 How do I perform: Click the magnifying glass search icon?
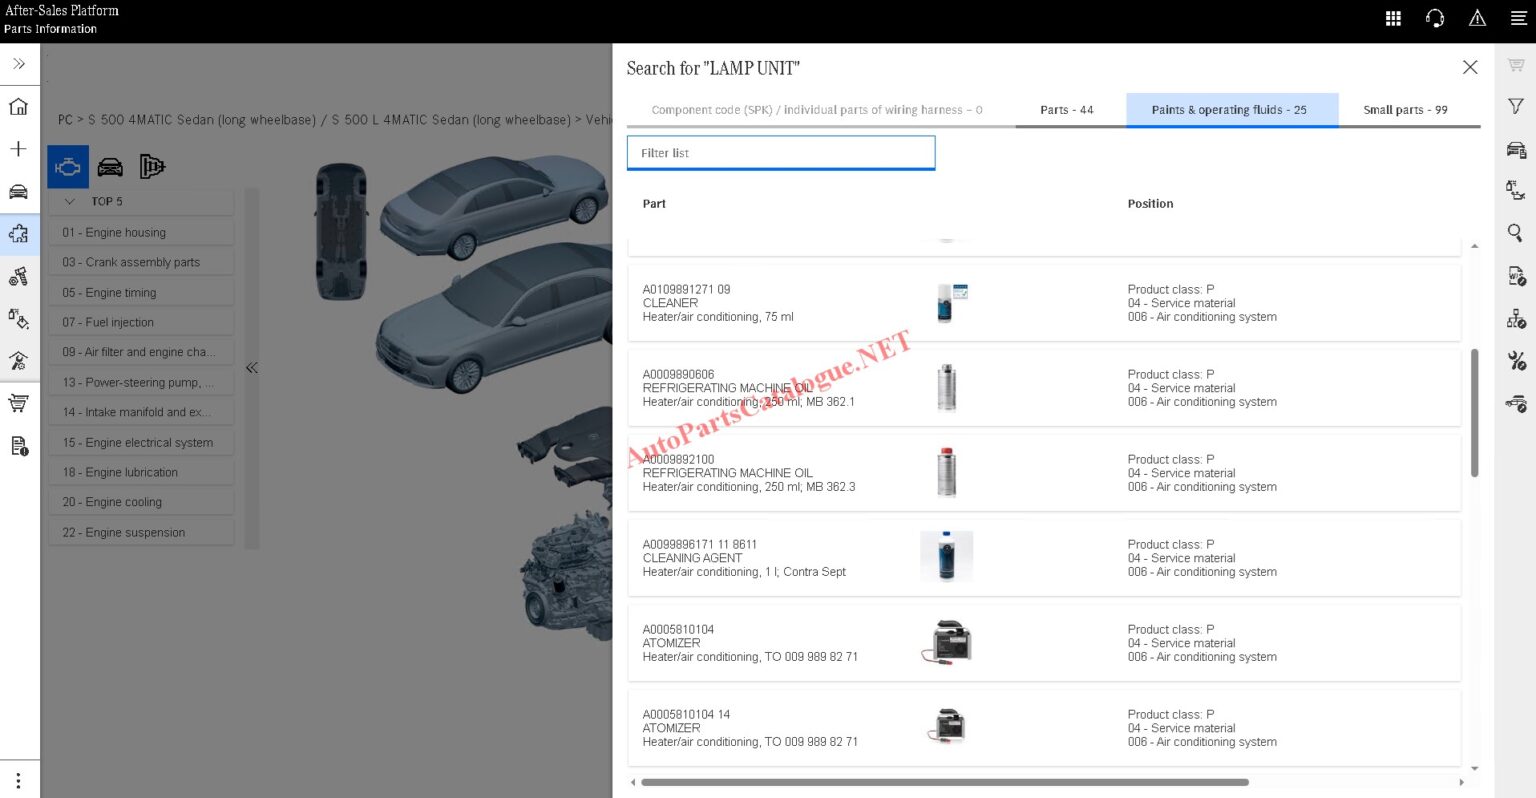pos(1516,233)
